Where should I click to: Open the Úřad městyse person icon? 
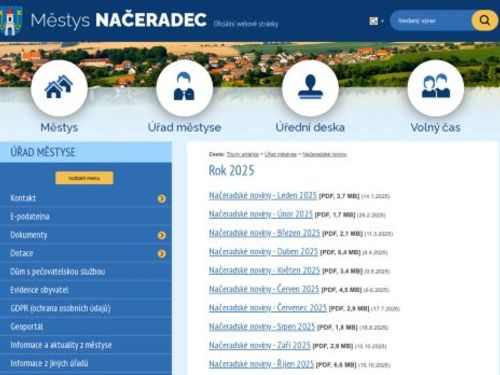[184, 88]
